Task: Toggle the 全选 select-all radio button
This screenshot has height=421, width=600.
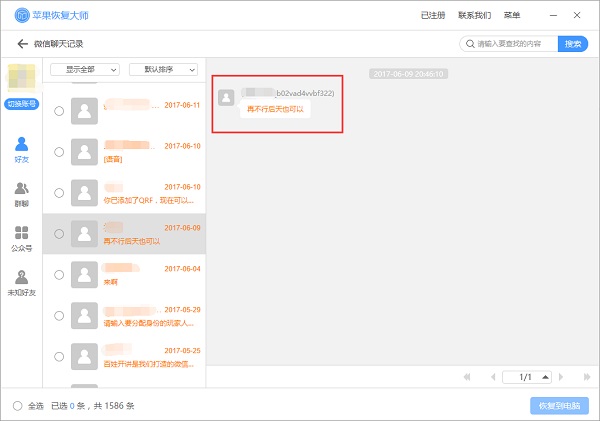Action: [18, 406]
